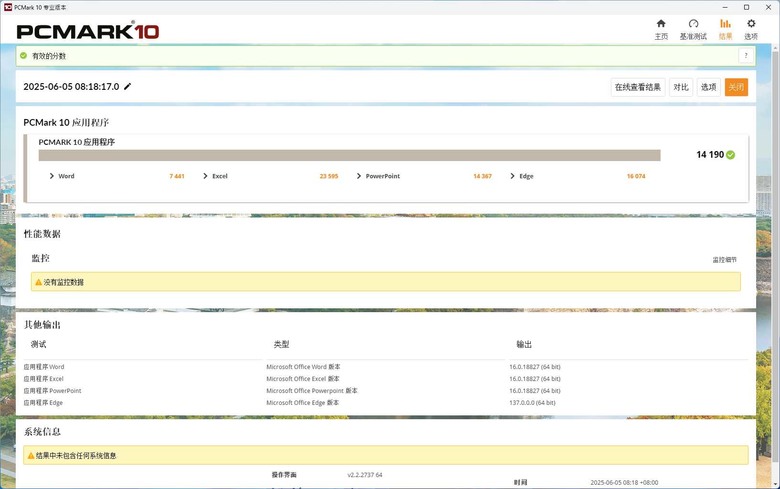Image resolution: width=780 pixels, height=489 pixels.
Task: Click the orange 关闭 button
Action: pos(736,87)
